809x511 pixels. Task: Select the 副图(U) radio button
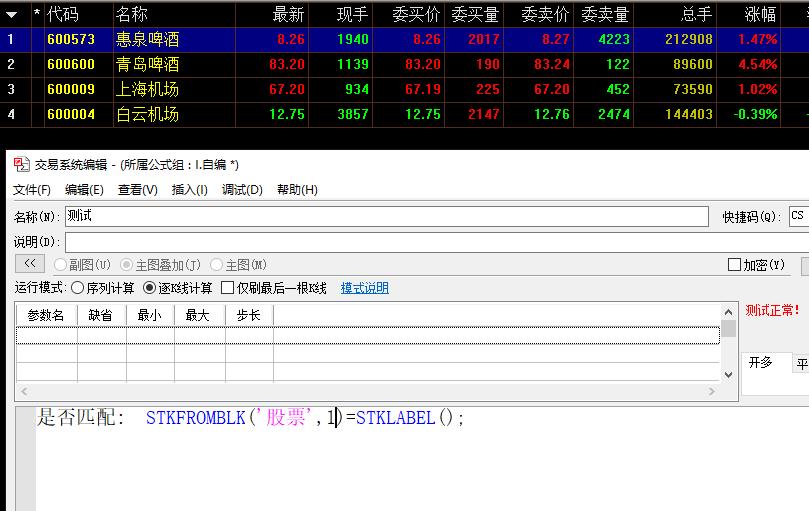tap(60, 265)
